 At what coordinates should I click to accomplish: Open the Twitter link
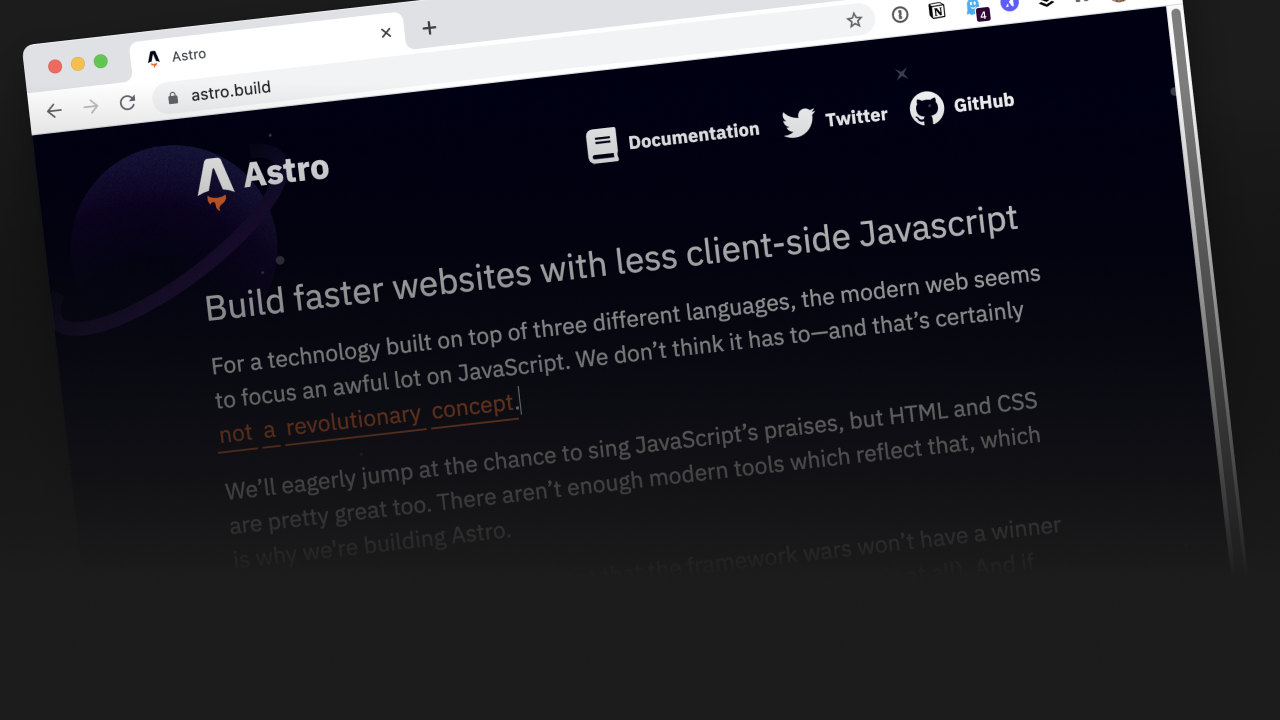pos(835,120)
